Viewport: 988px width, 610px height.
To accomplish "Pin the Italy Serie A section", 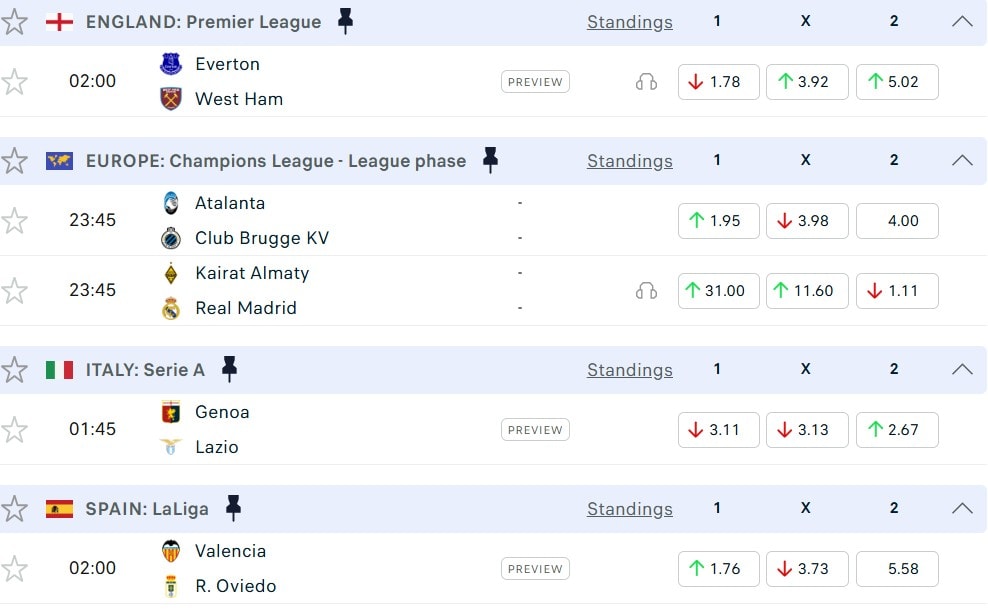I will point(229,369).
